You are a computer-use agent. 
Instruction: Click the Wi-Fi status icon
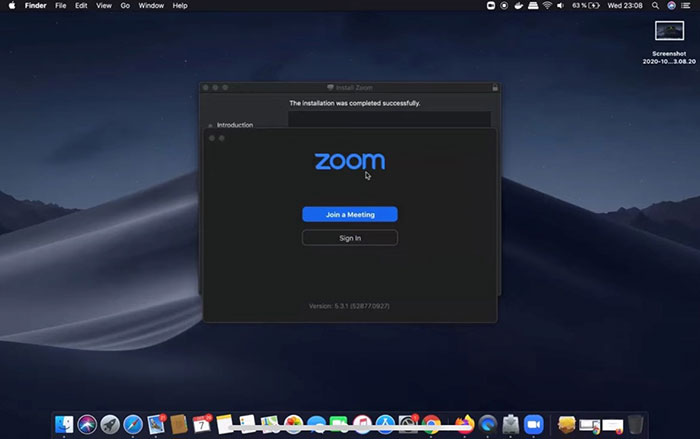[547, 6]
